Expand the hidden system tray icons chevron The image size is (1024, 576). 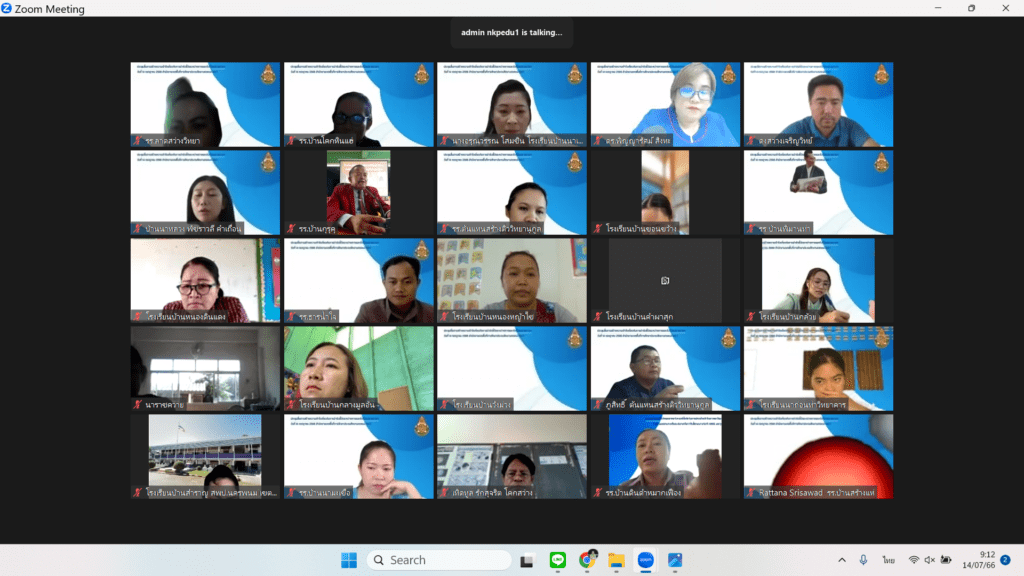point(842,560)
